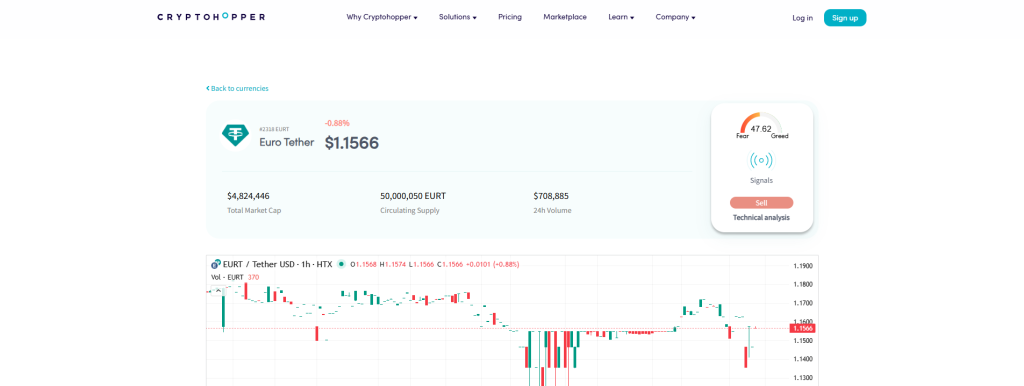Image resolution: width=1024 pixels, height=386 pixels.
Task: Click the Sell technical analysis badge
Action: click(x=761, y=203)
